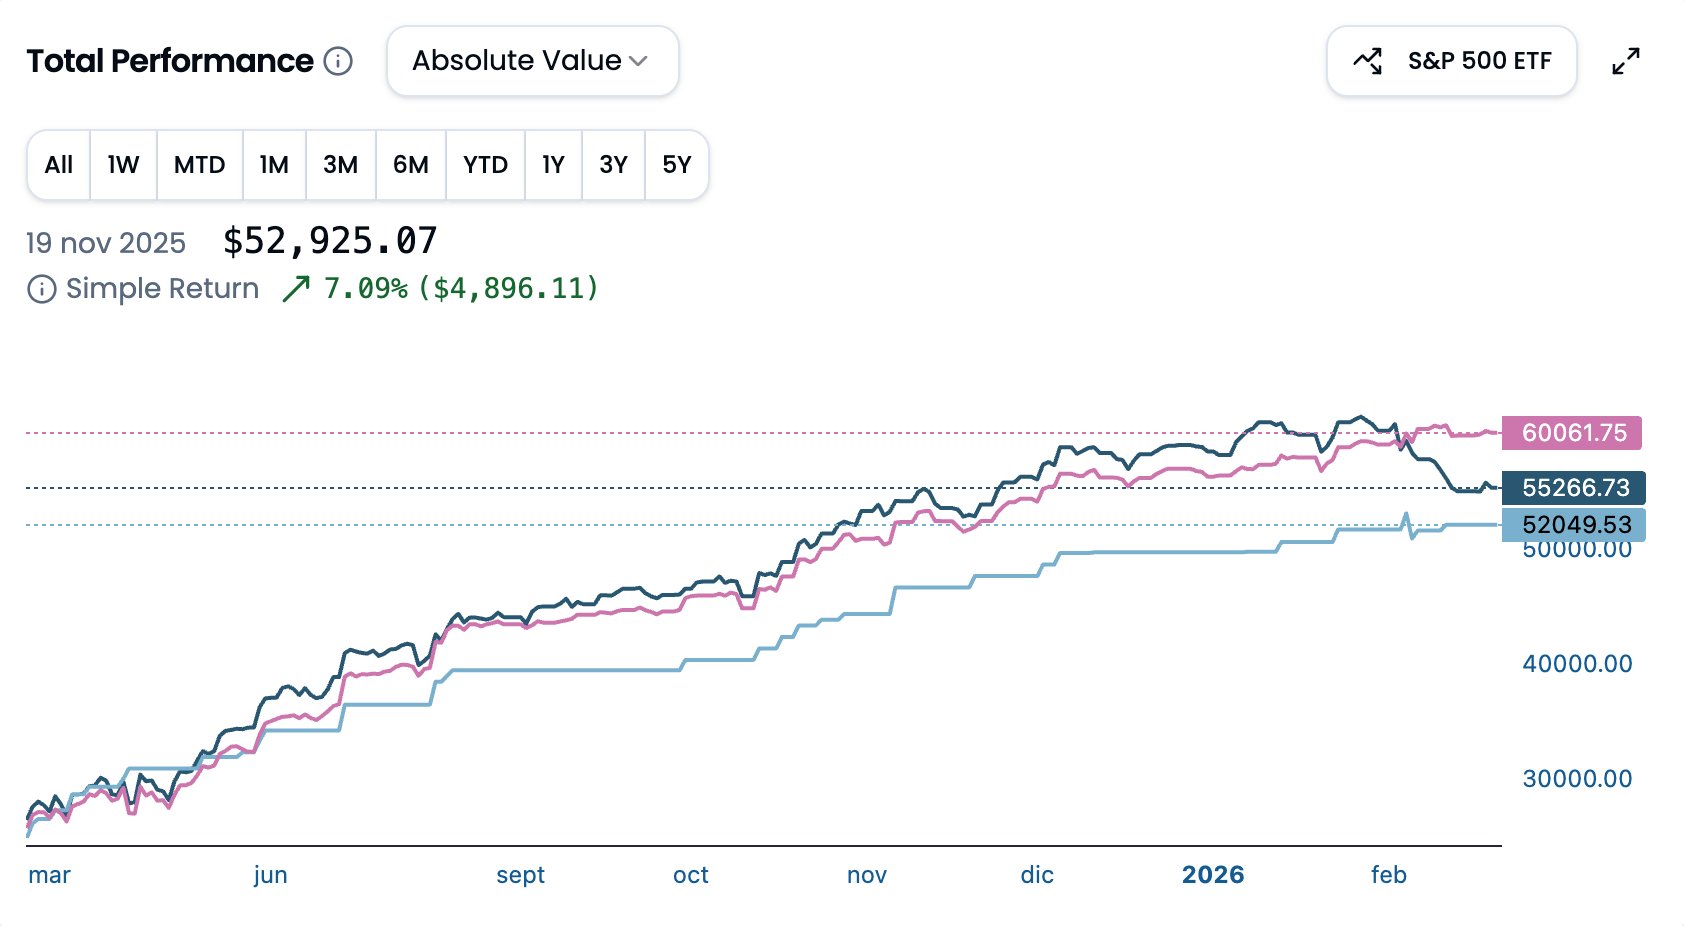Select the 3M time range
The width and height of the screenshot is (1684, 926).
(x=340, y=165)
